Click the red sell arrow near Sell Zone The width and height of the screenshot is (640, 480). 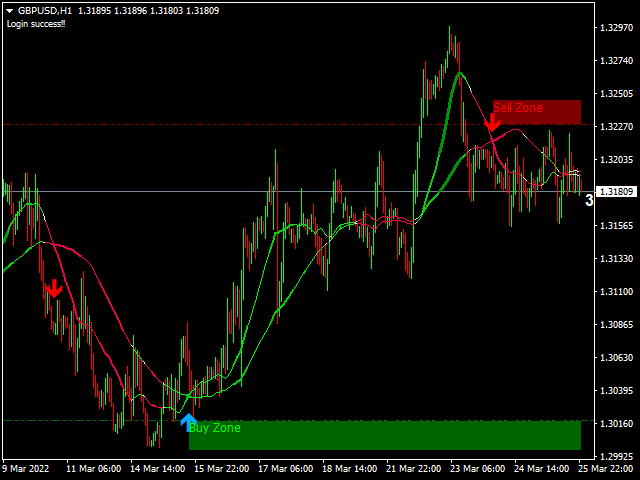(x=493, y=122)
